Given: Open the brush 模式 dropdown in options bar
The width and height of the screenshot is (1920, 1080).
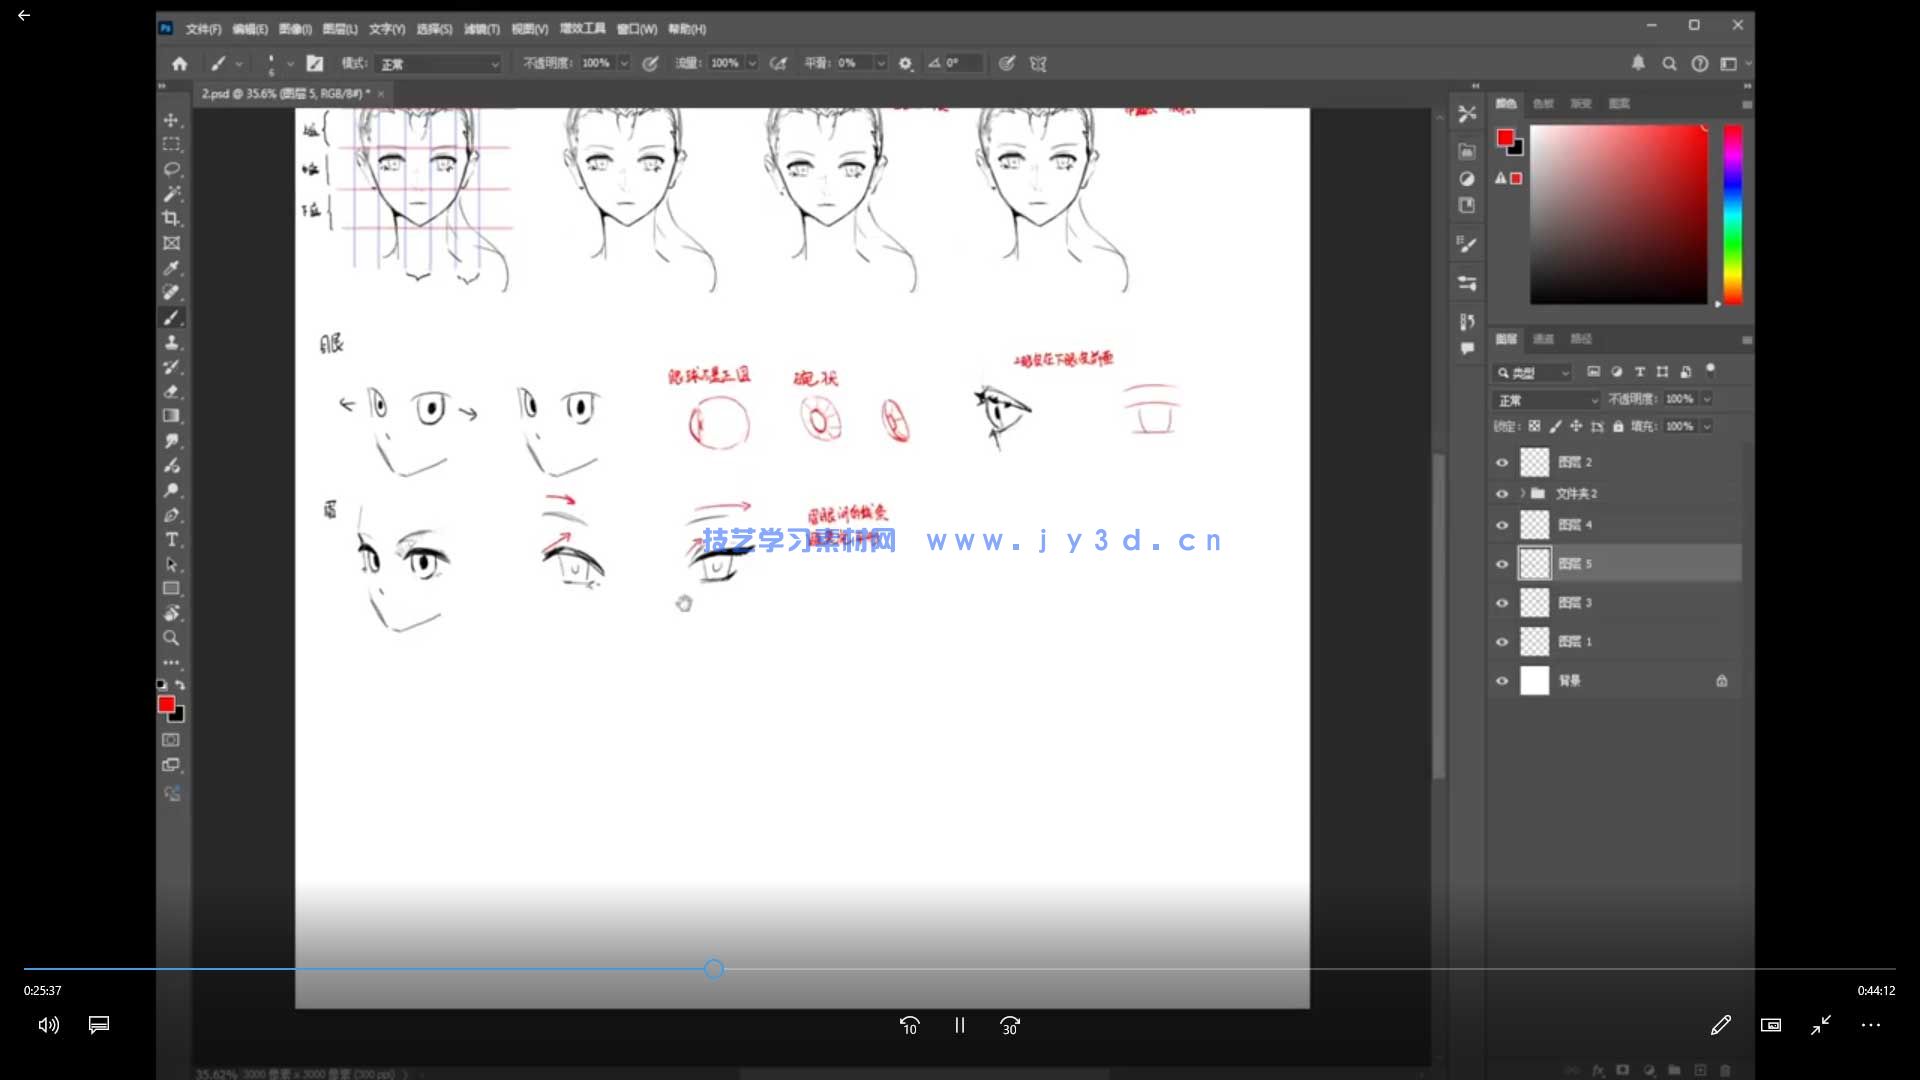Looking at the screenshot, I should 438,64.
